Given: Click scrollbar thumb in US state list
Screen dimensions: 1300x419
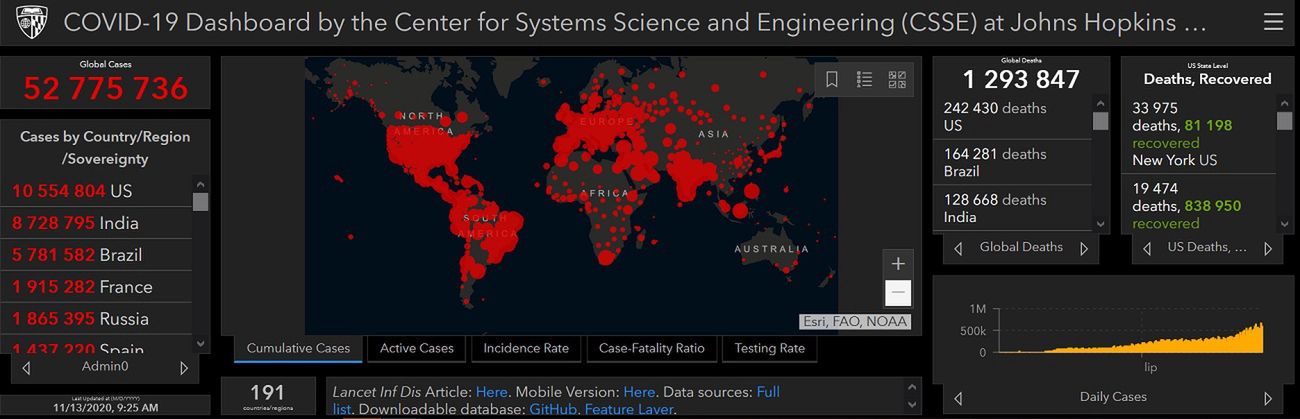Looking at the screenshot, I should tap(1285, 121).
